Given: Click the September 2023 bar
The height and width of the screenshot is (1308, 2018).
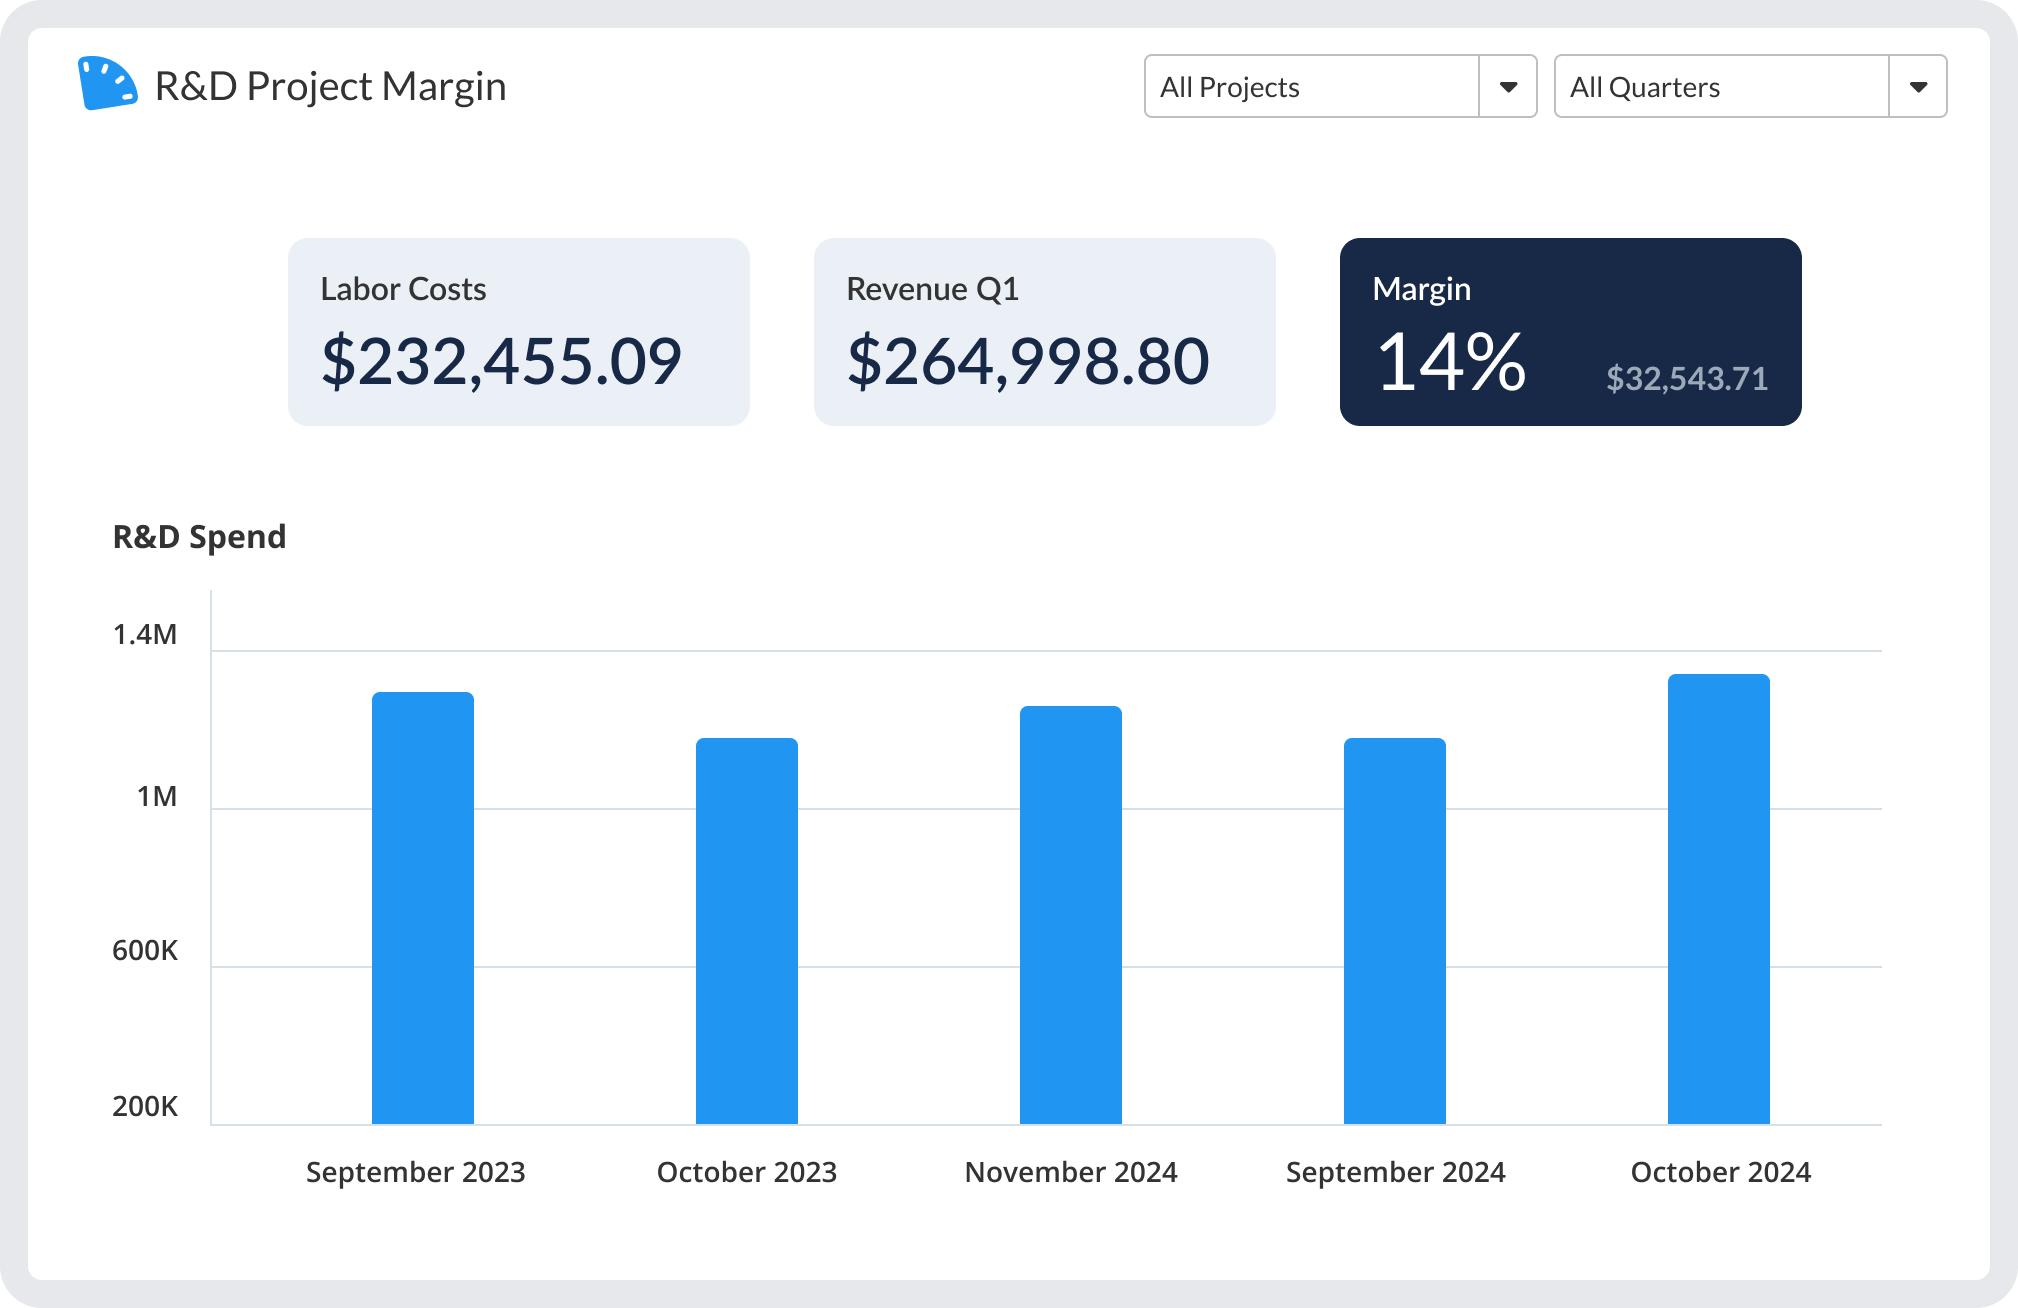Looking at the screenshot, I should click(422, 908).
